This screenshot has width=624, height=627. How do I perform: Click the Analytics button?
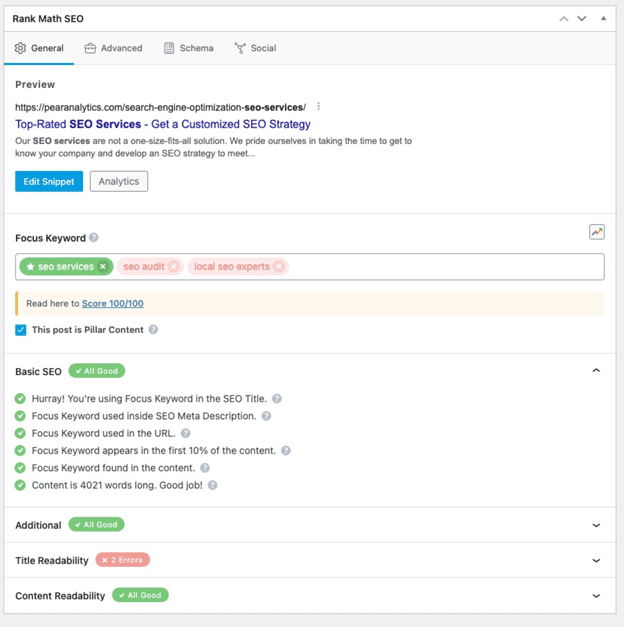click(x=119, y=181)
